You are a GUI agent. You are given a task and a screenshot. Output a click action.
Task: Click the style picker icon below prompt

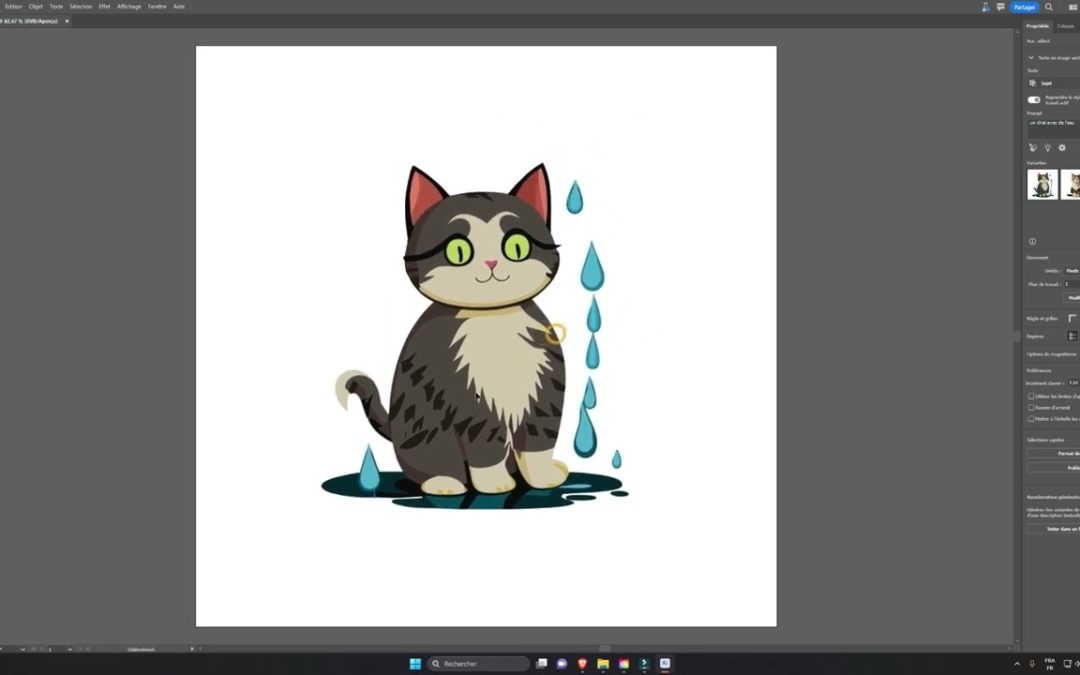coord(1032,147)
